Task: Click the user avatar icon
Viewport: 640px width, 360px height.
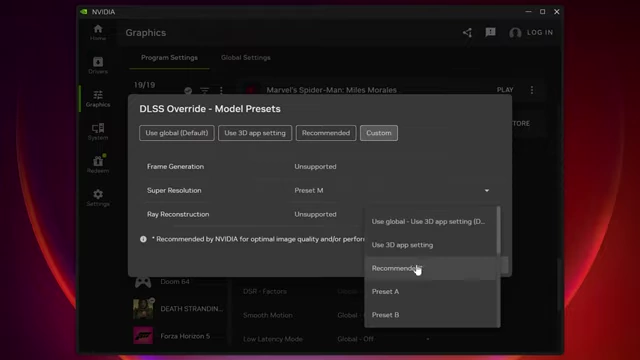Action: coord(515,33)
